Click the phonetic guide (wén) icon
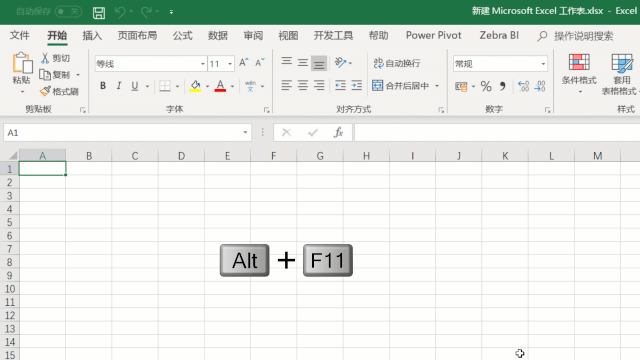The height and width of the screenshot is (360, 640). click(250, 86)
